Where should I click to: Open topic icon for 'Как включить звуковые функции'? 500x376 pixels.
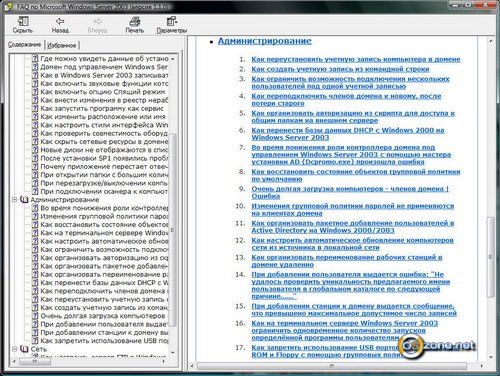[35, 83]
